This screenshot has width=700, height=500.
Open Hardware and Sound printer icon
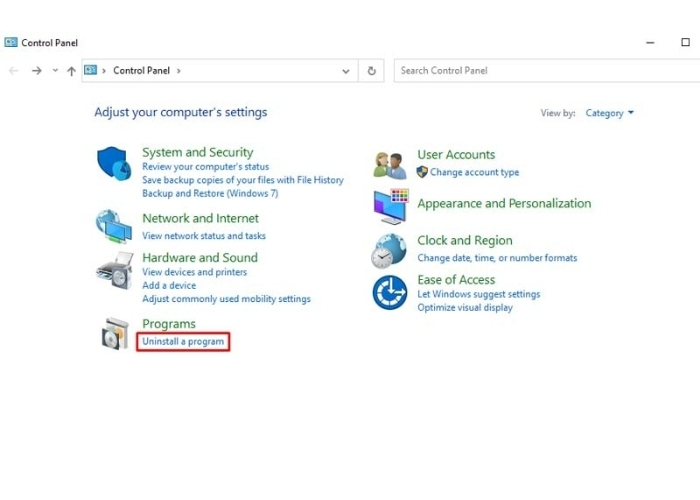(x=115, y=271)
